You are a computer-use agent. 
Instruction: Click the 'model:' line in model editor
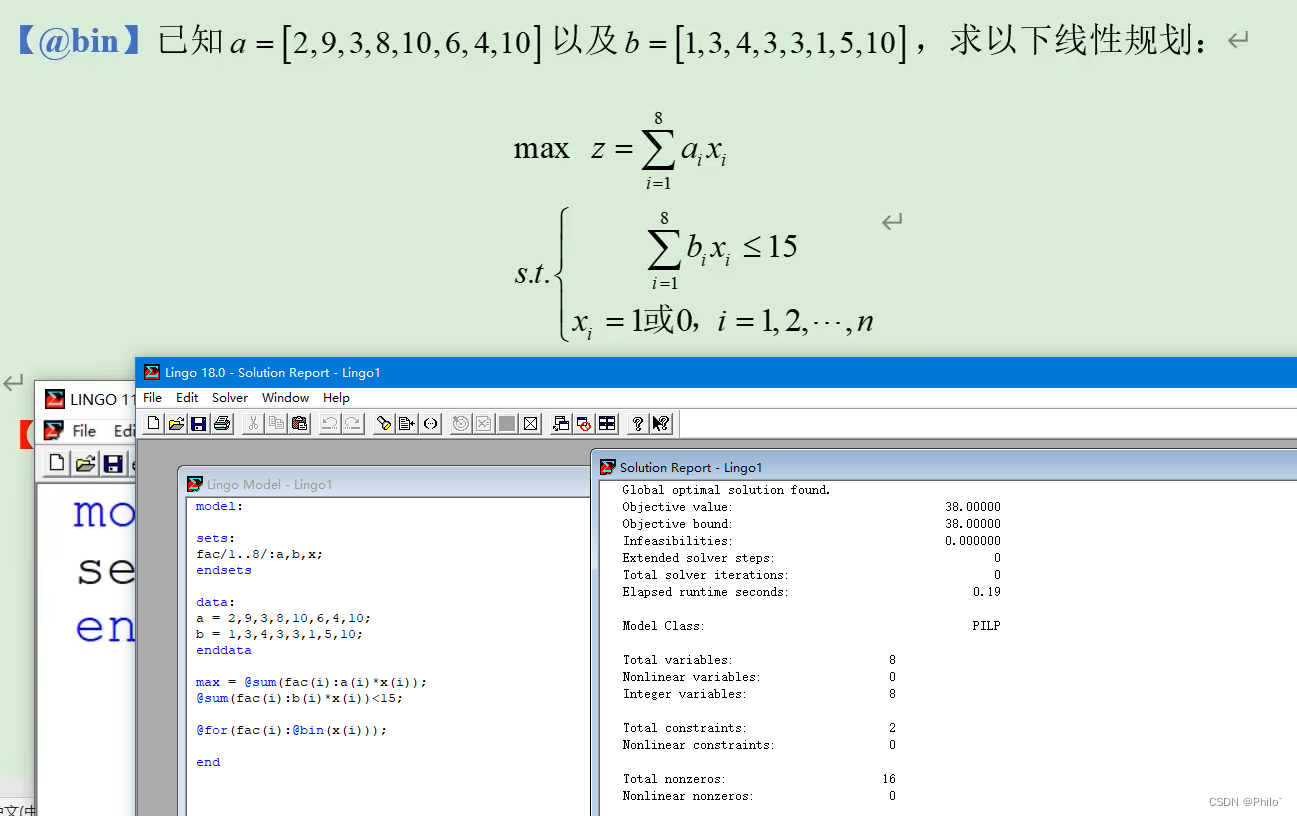219,506
